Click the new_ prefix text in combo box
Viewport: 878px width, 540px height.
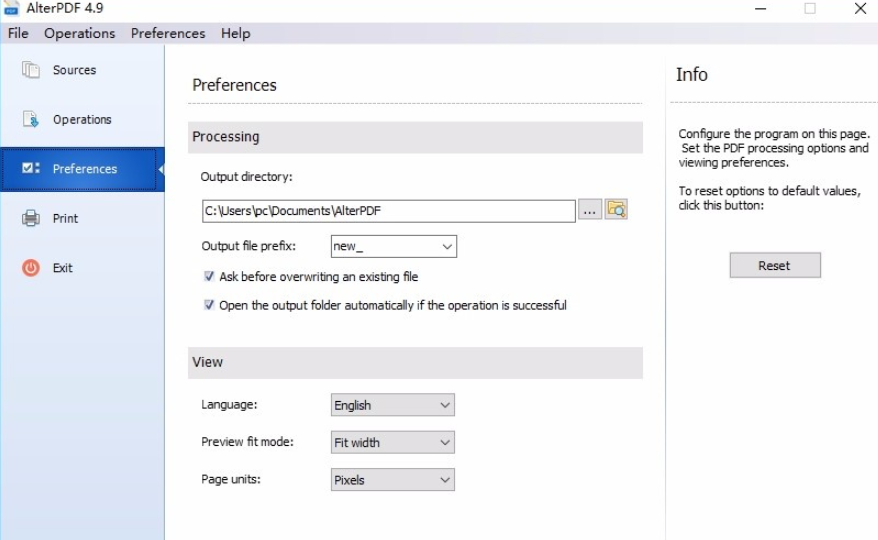click(348, 246)
